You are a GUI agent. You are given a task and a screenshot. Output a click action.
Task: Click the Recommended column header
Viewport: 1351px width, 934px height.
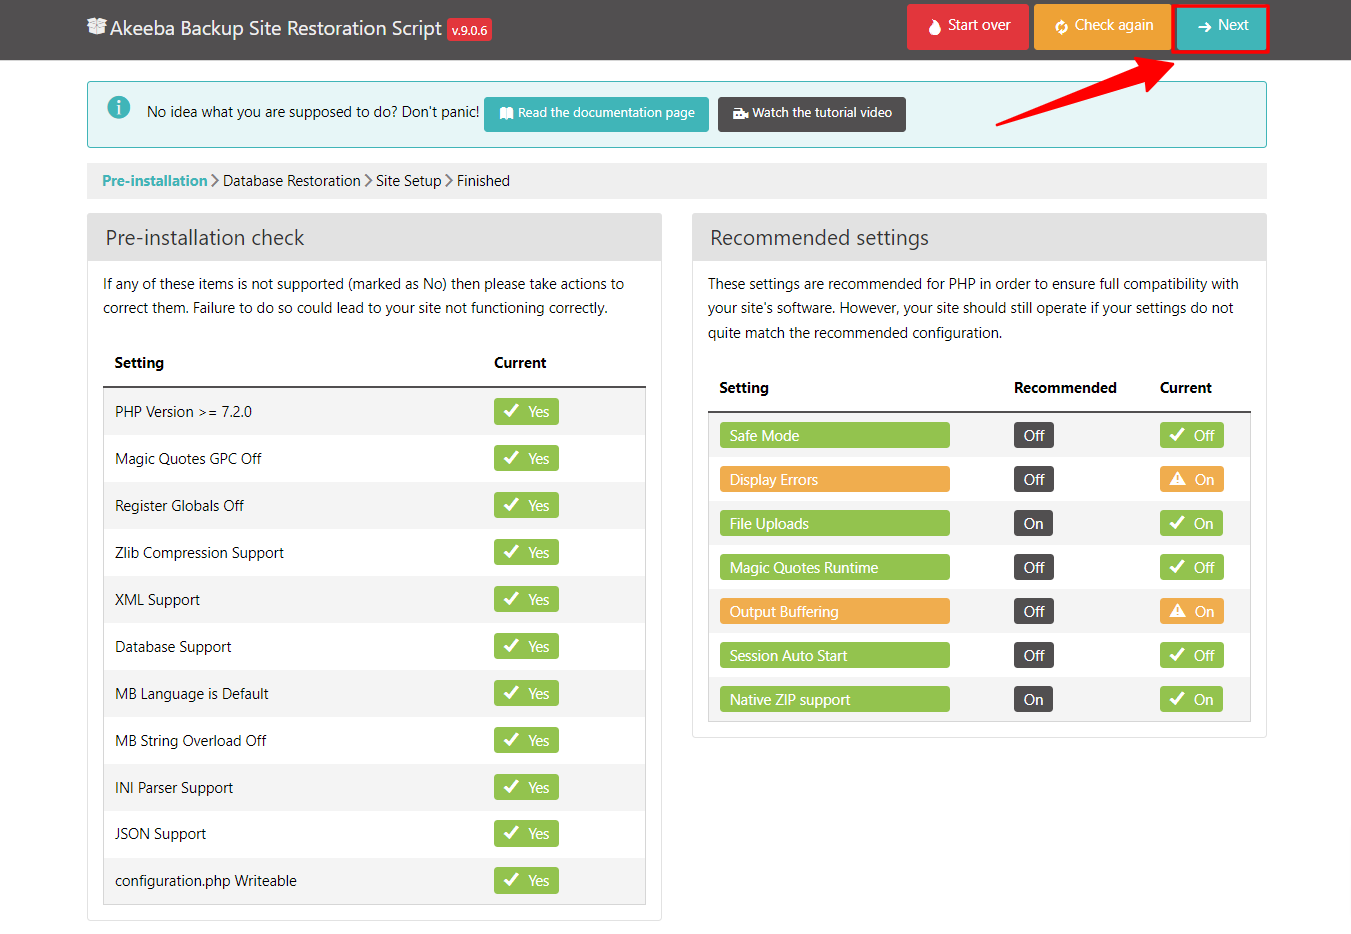tap(1065, 388)
